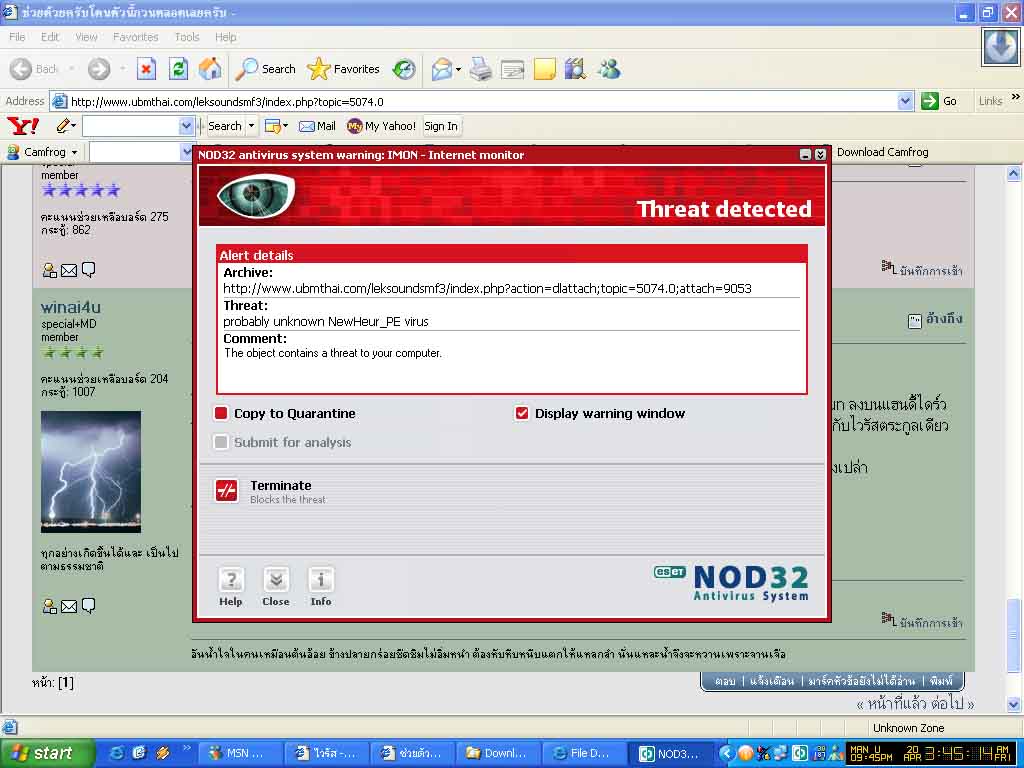Toggle the Submit for analysis checkbox
Screen dimensions: 1024x768
click(221, 442)
